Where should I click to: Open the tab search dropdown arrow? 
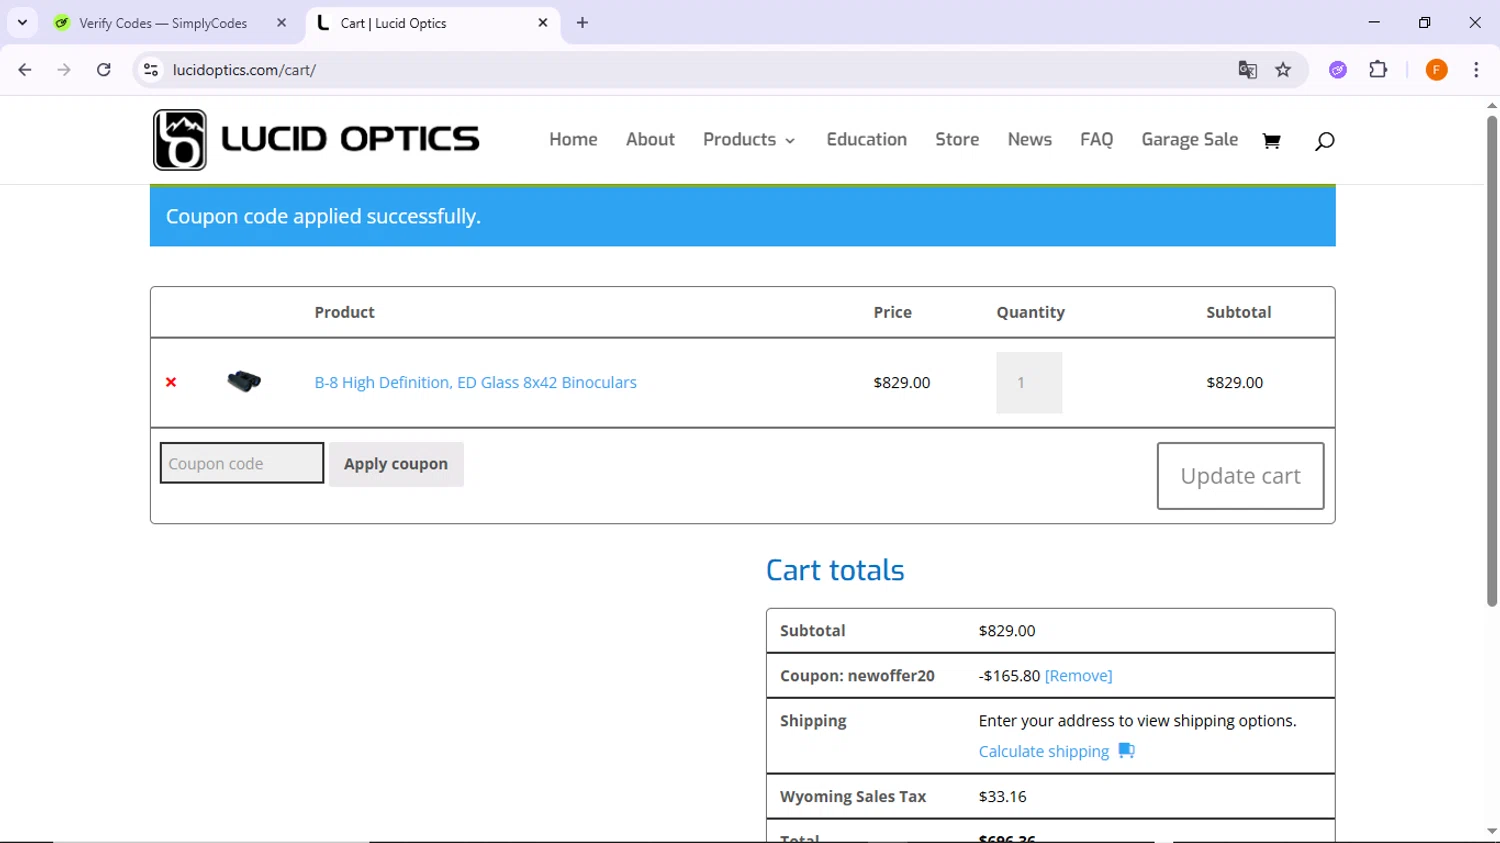[22, 23]
